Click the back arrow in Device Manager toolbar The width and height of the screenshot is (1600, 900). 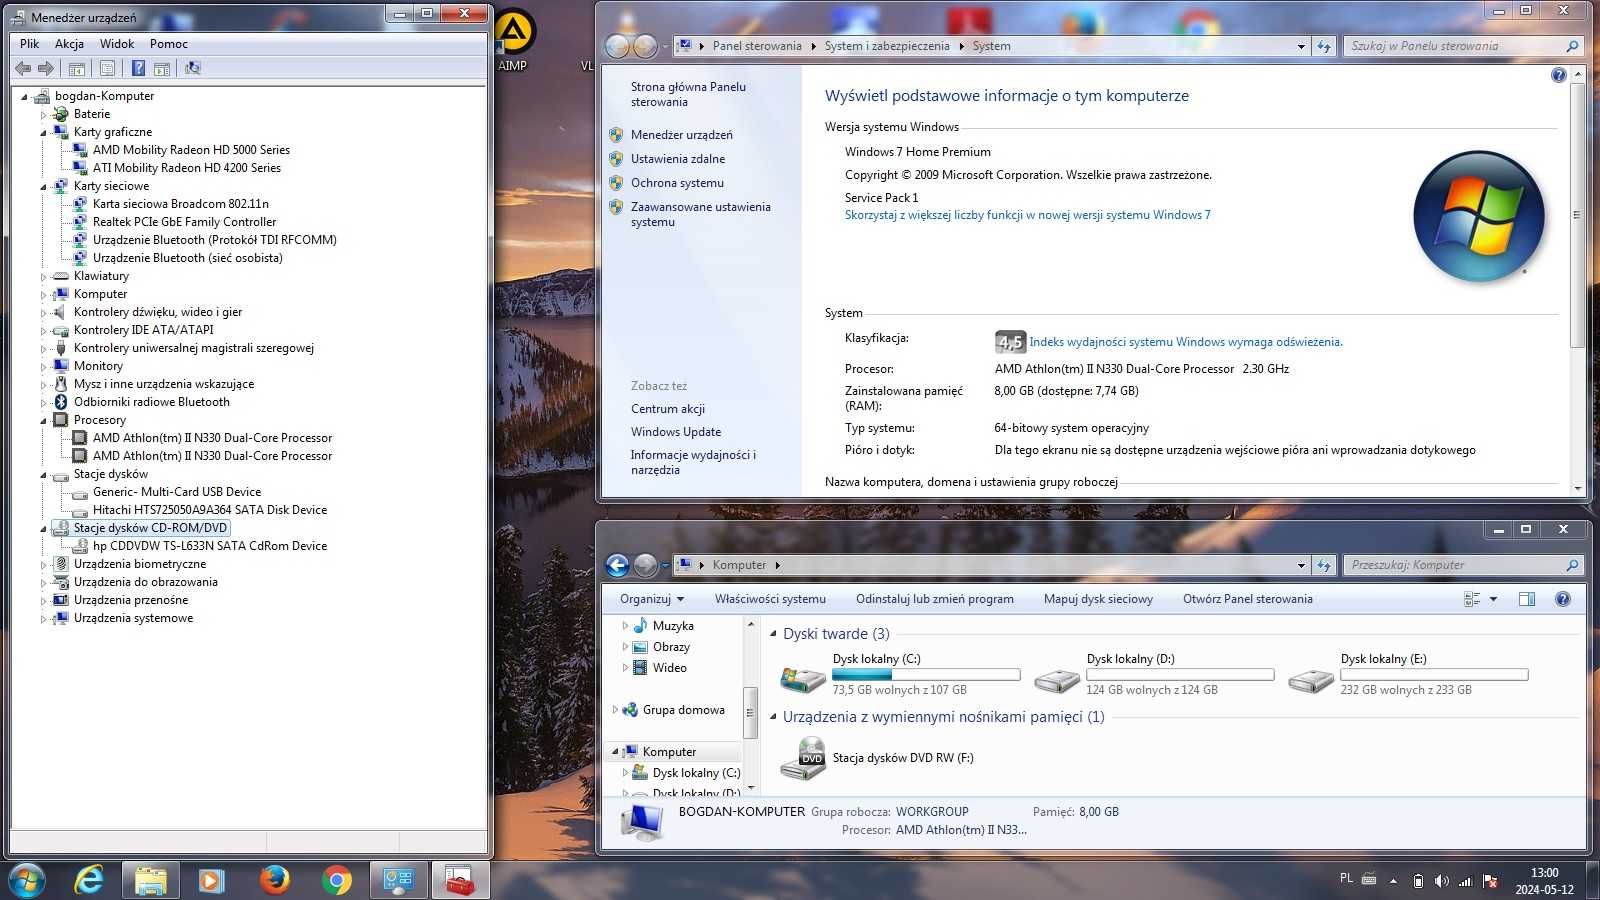23,68
